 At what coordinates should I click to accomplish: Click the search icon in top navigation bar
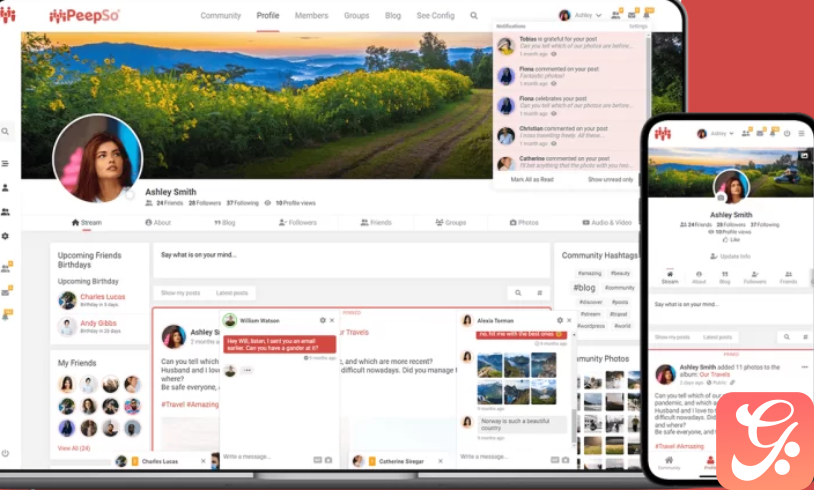(x=474, y=16)
